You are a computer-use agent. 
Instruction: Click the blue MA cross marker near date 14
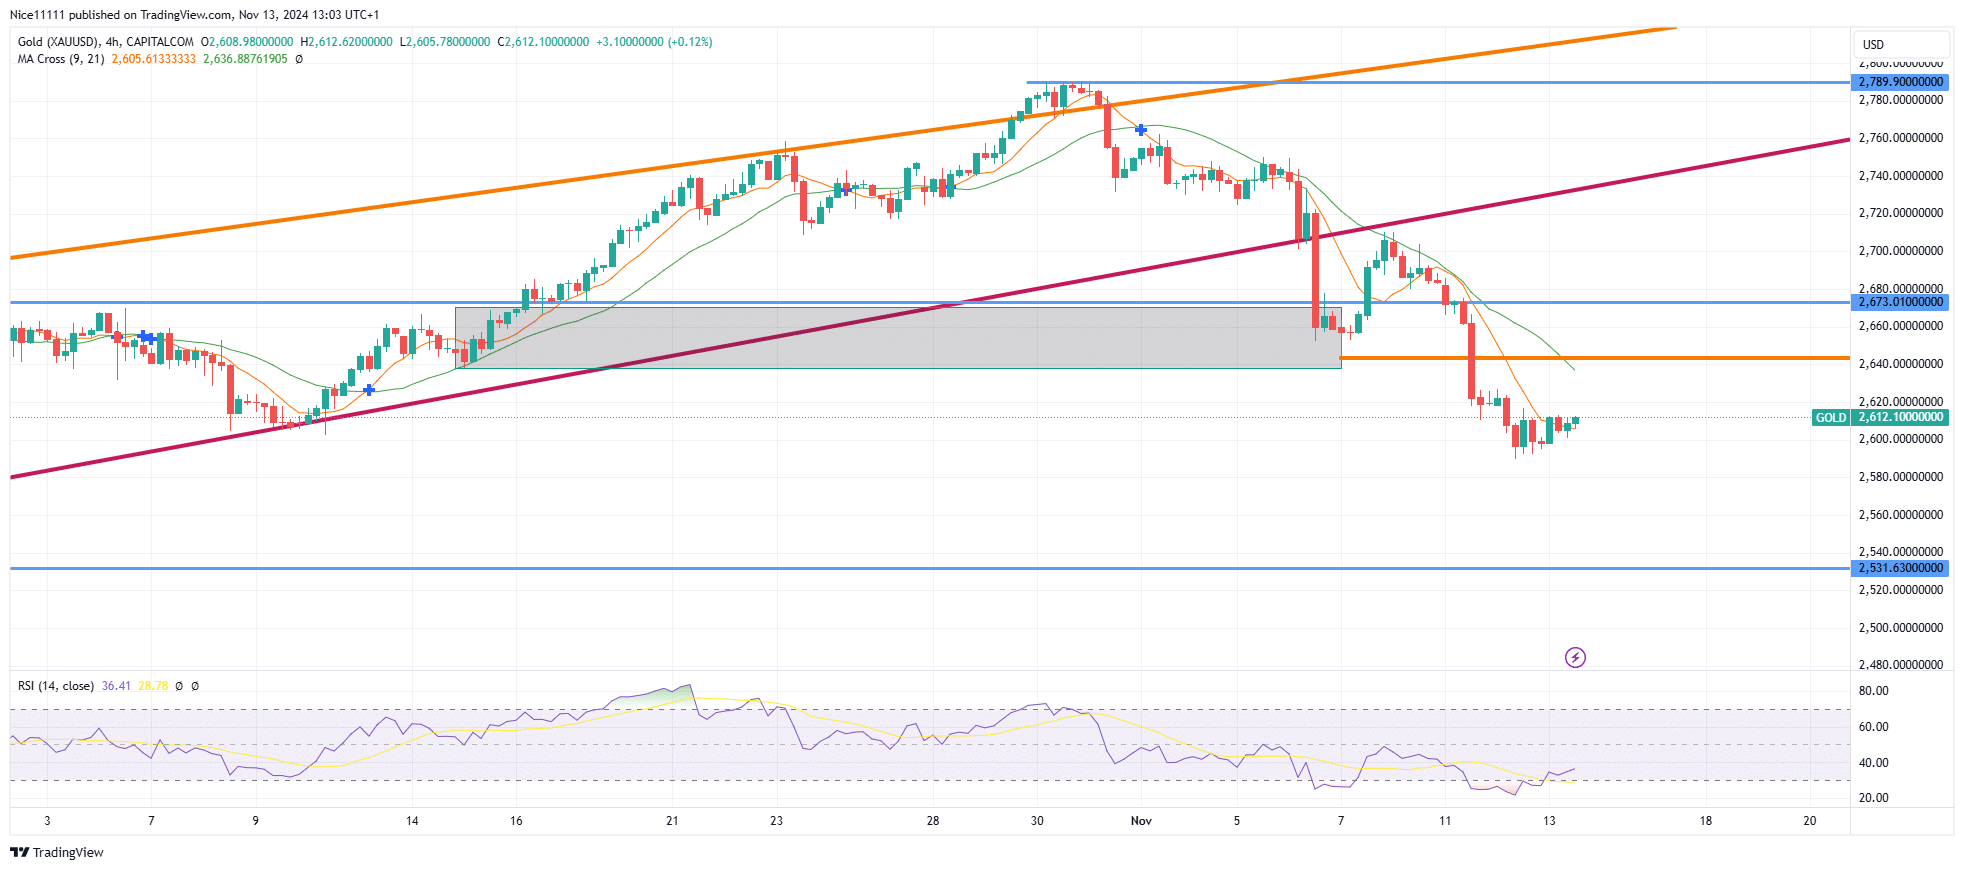pos(369,390)
